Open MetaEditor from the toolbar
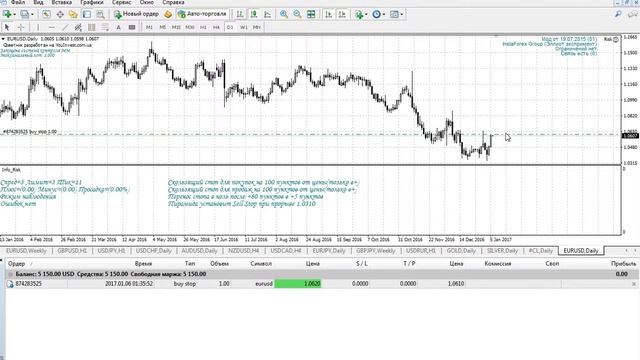This screenshot has width=640, height=360. point(168,14)
